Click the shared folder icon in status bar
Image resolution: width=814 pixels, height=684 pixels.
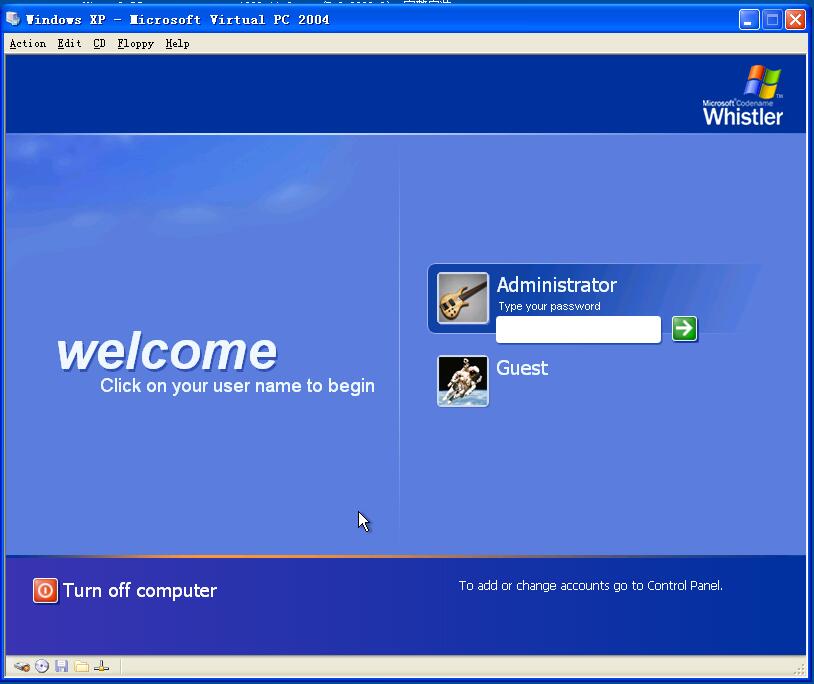(81, 666)
